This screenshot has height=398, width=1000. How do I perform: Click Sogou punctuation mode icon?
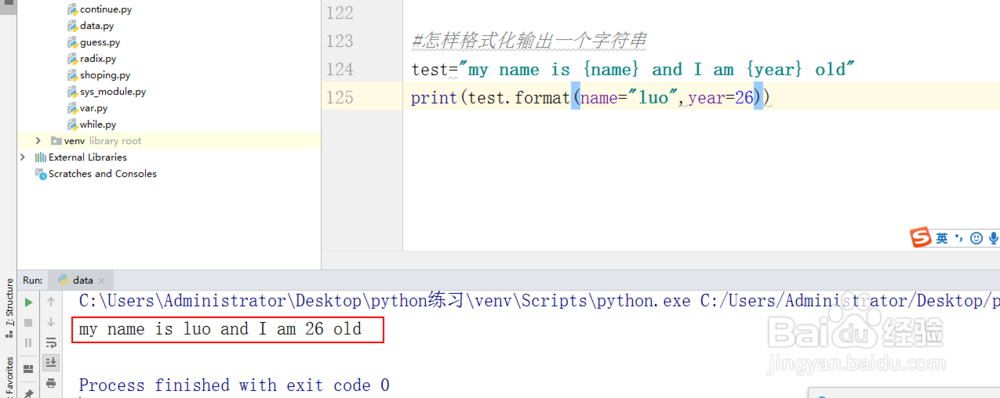[959, 239]
